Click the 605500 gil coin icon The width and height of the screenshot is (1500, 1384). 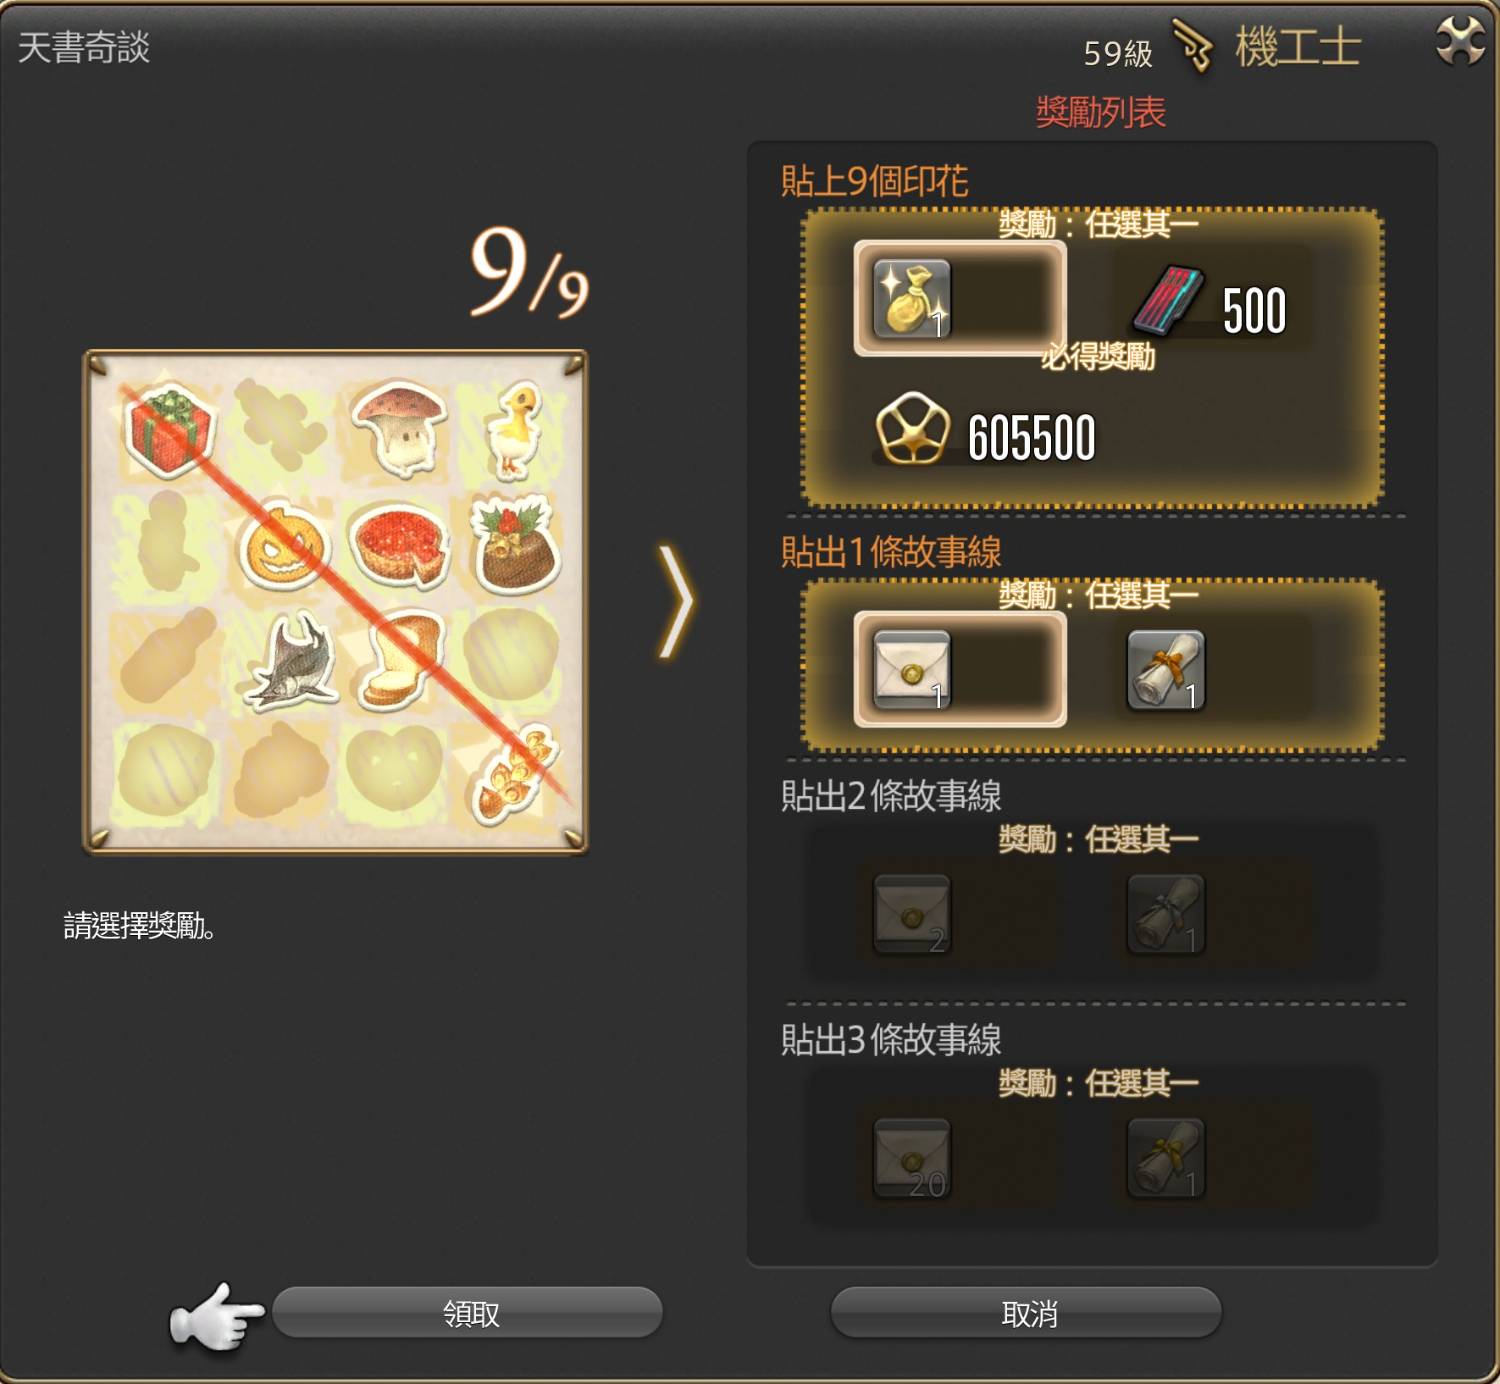(911, 428)
